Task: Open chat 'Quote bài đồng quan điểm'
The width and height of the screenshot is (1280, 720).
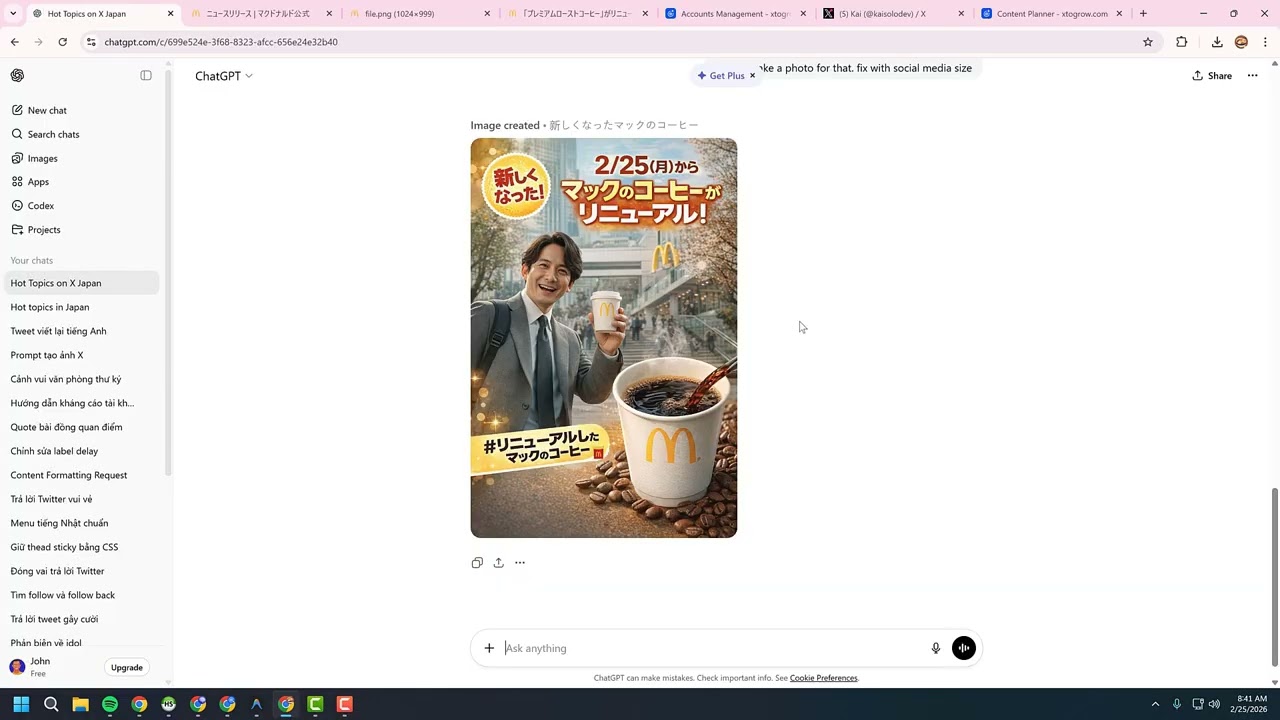Action: (x=82, y=427)
